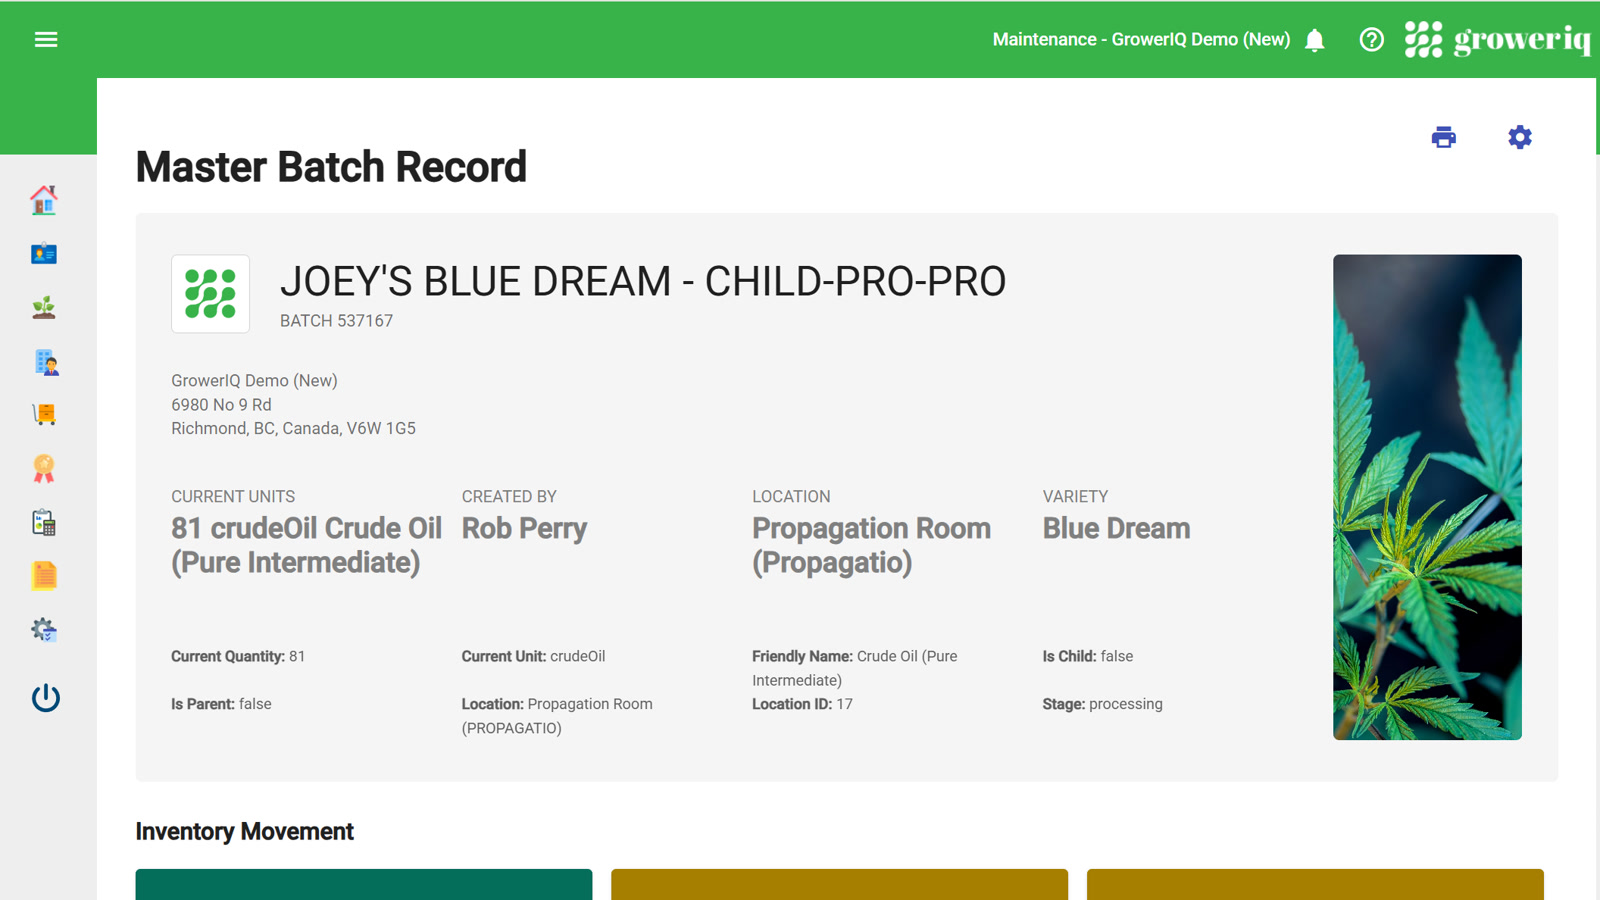Click the Propagation Room (Propagatio) location value
The height and width of the screenshot is (900, 1600).
click(x=871, y=545)
